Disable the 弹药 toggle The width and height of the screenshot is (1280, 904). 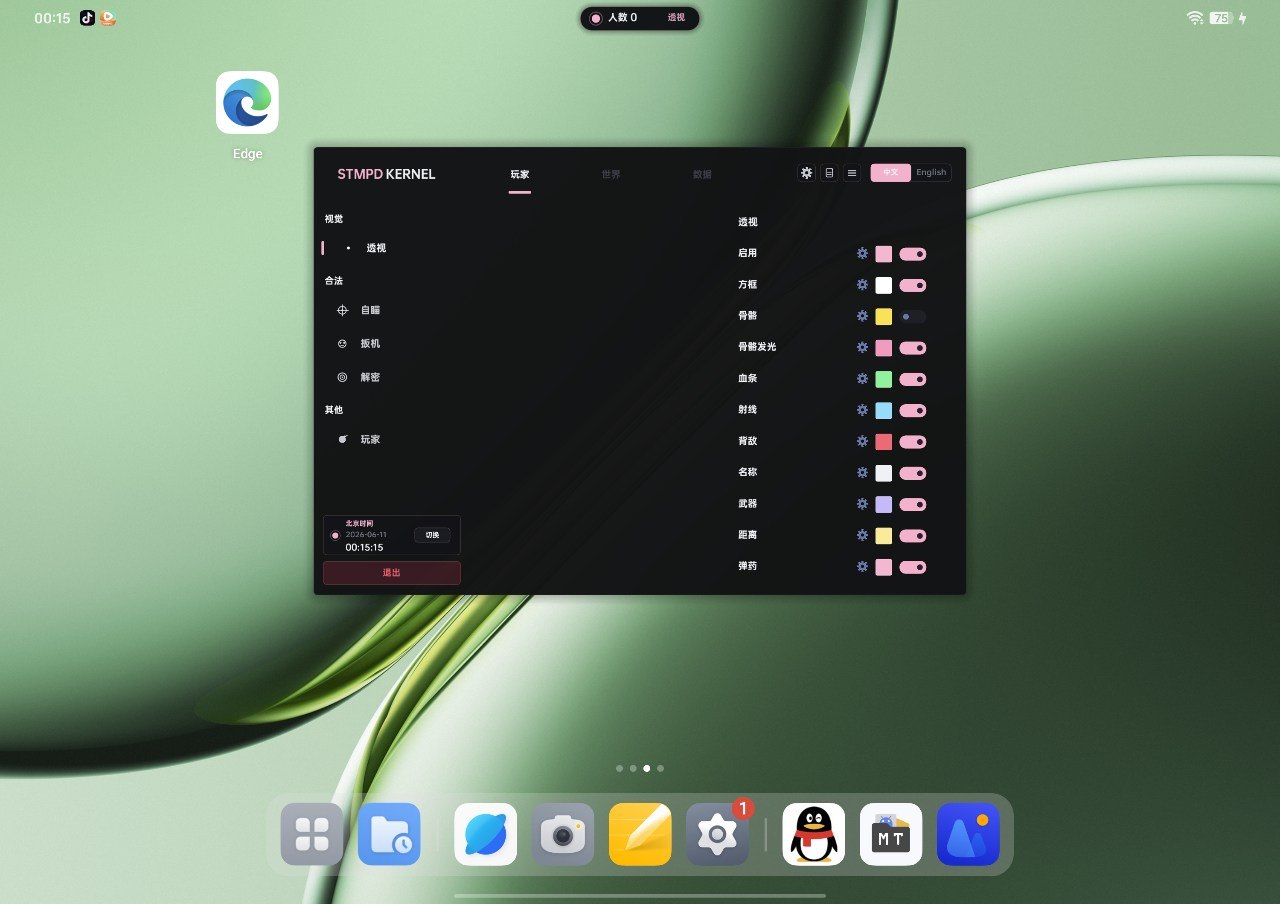pyautogui.click(x=913, y=567)
